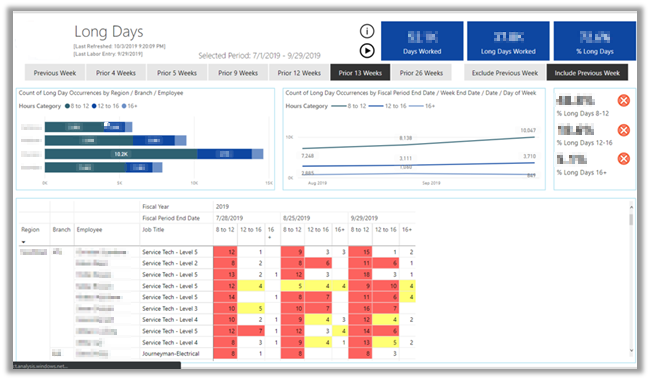Select the Prior 4 Weeks period
650x380 pixels.
[x=116, y=73]
